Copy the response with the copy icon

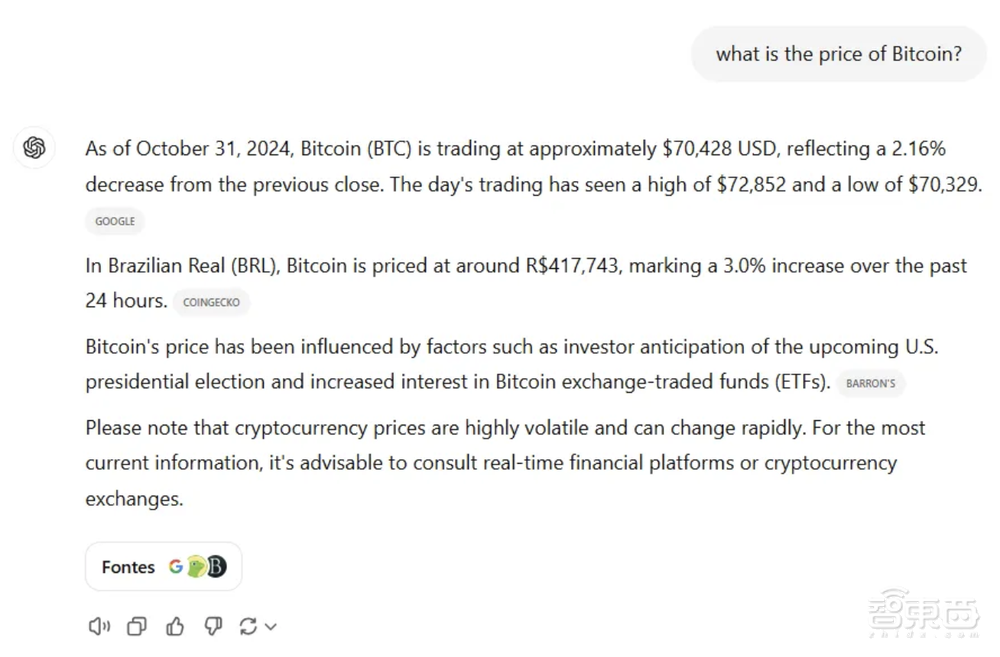137,626
